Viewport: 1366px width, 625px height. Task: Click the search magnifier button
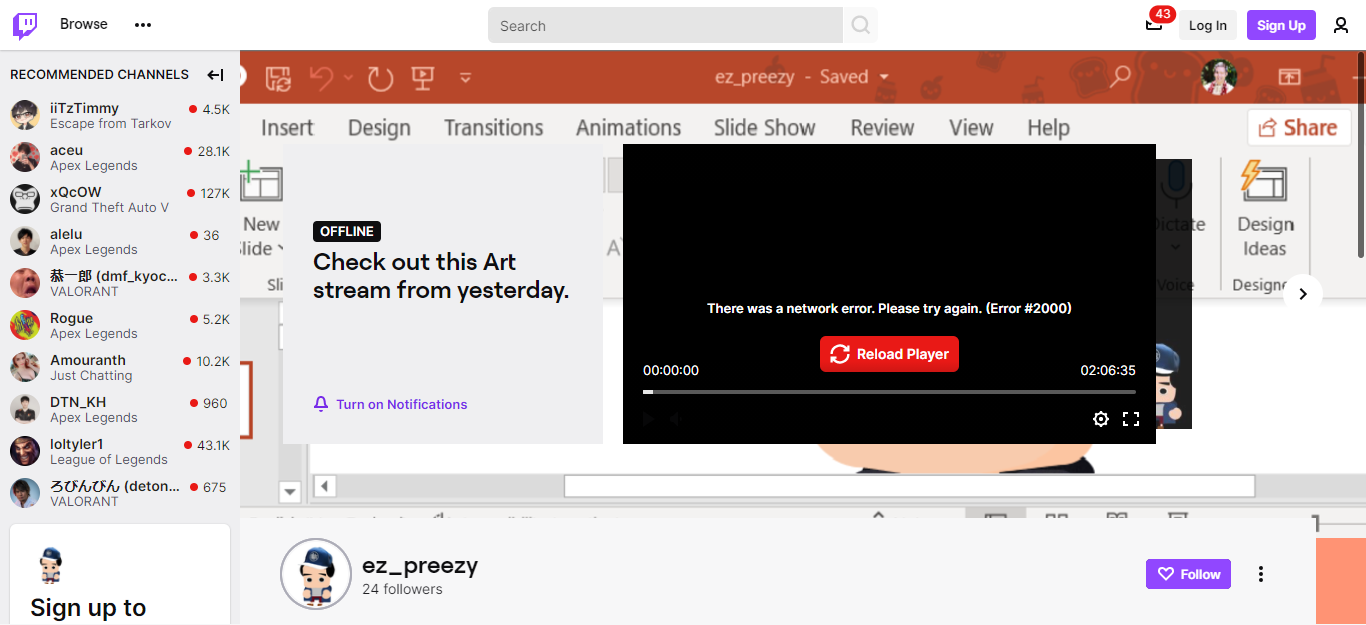860,25
